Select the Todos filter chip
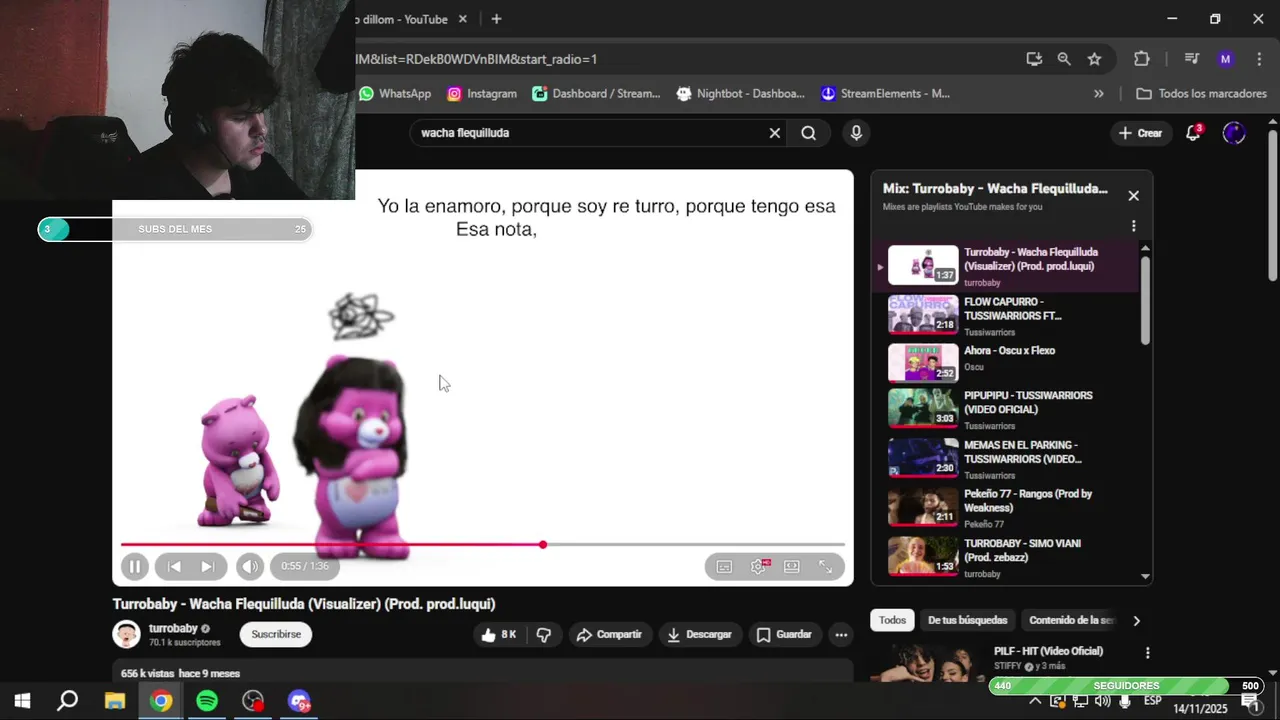Screen dimensions: 1280x720 [x=892, y=620]
